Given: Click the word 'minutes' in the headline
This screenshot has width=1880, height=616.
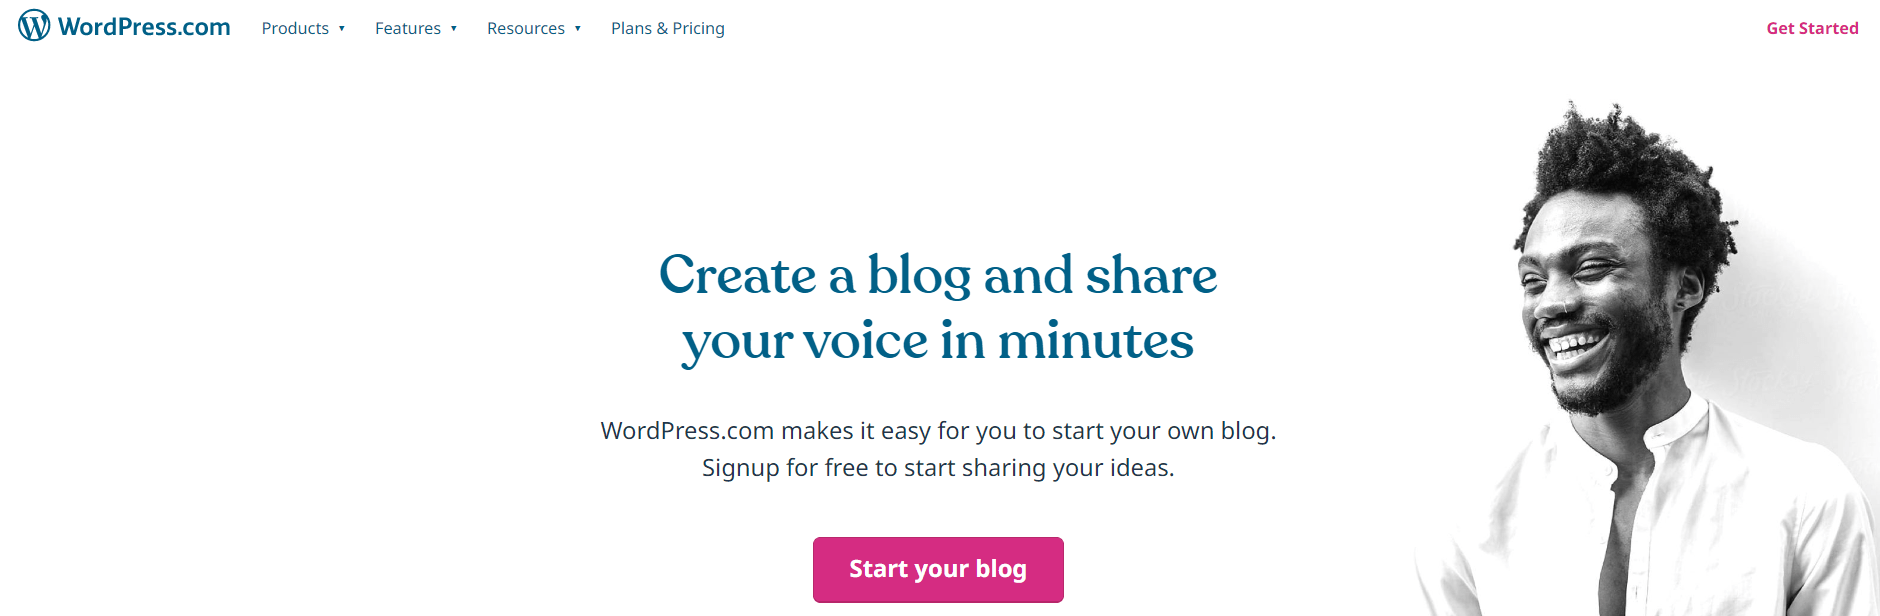Looking at the screenshot, I should pyautogui.click(x=1096, y=341).
